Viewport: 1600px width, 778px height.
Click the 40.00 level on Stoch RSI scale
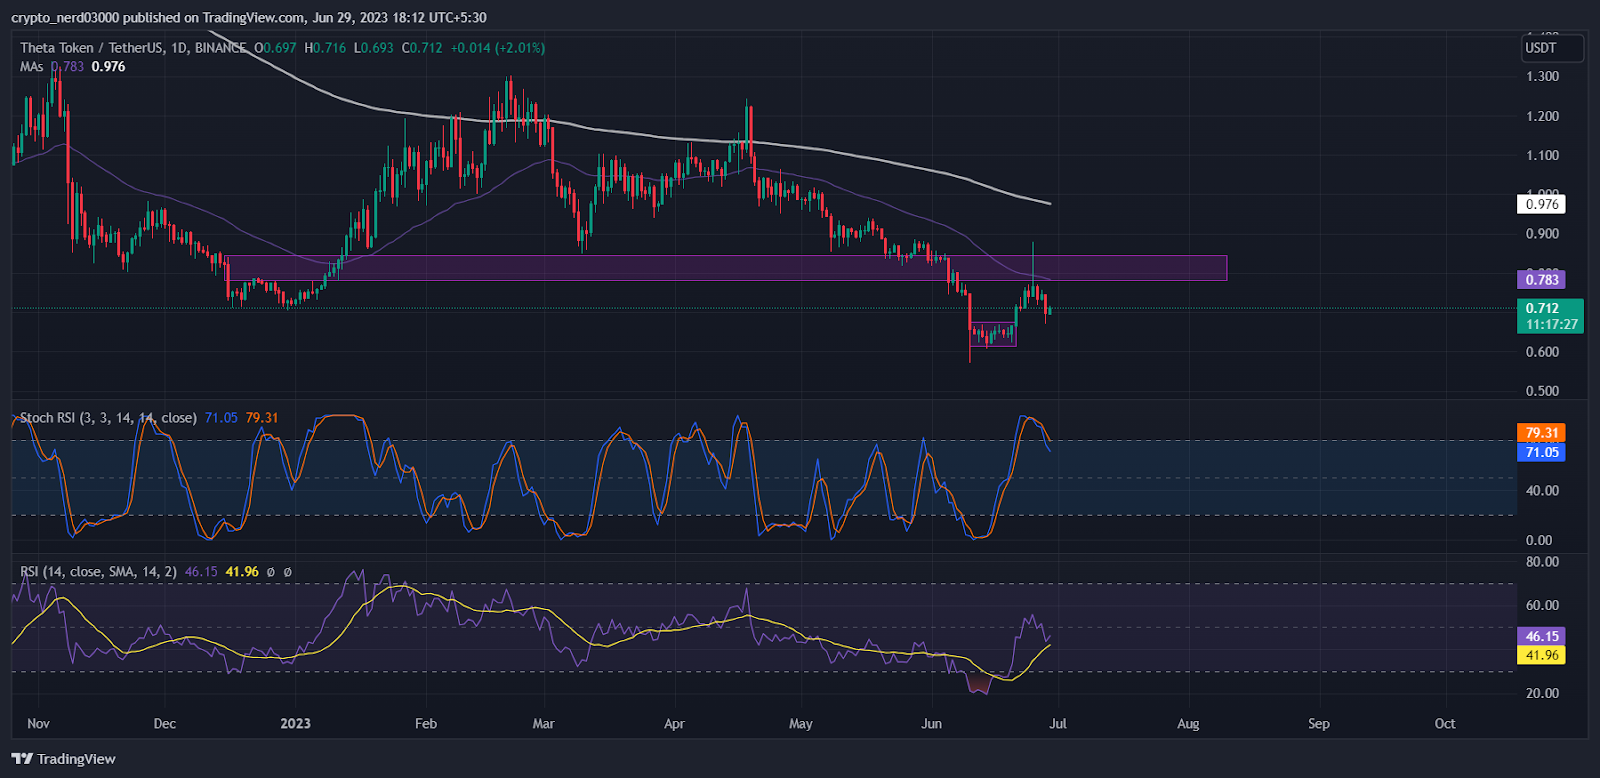tap(1542, 491)
